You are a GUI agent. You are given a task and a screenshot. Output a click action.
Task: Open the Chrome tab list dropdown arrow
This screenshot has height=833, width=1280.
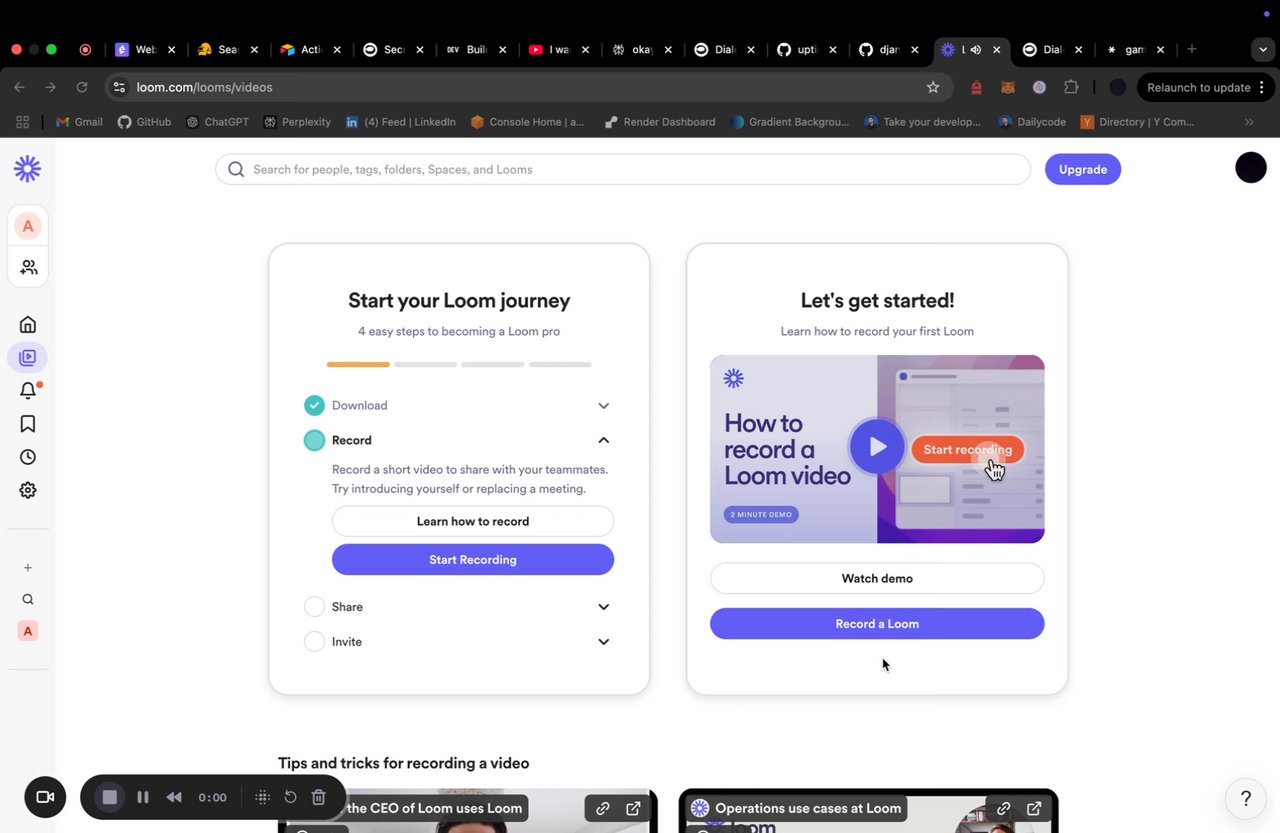[x=1263, y=49]
